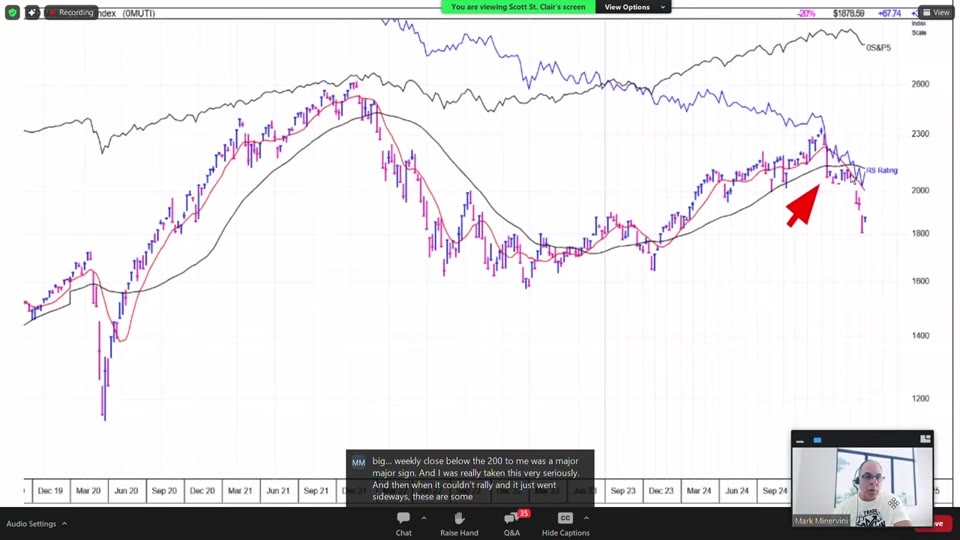Click the 'Mar 24' date axis label
The height and width of the screenshot is (540, 960).
[699, 491]
